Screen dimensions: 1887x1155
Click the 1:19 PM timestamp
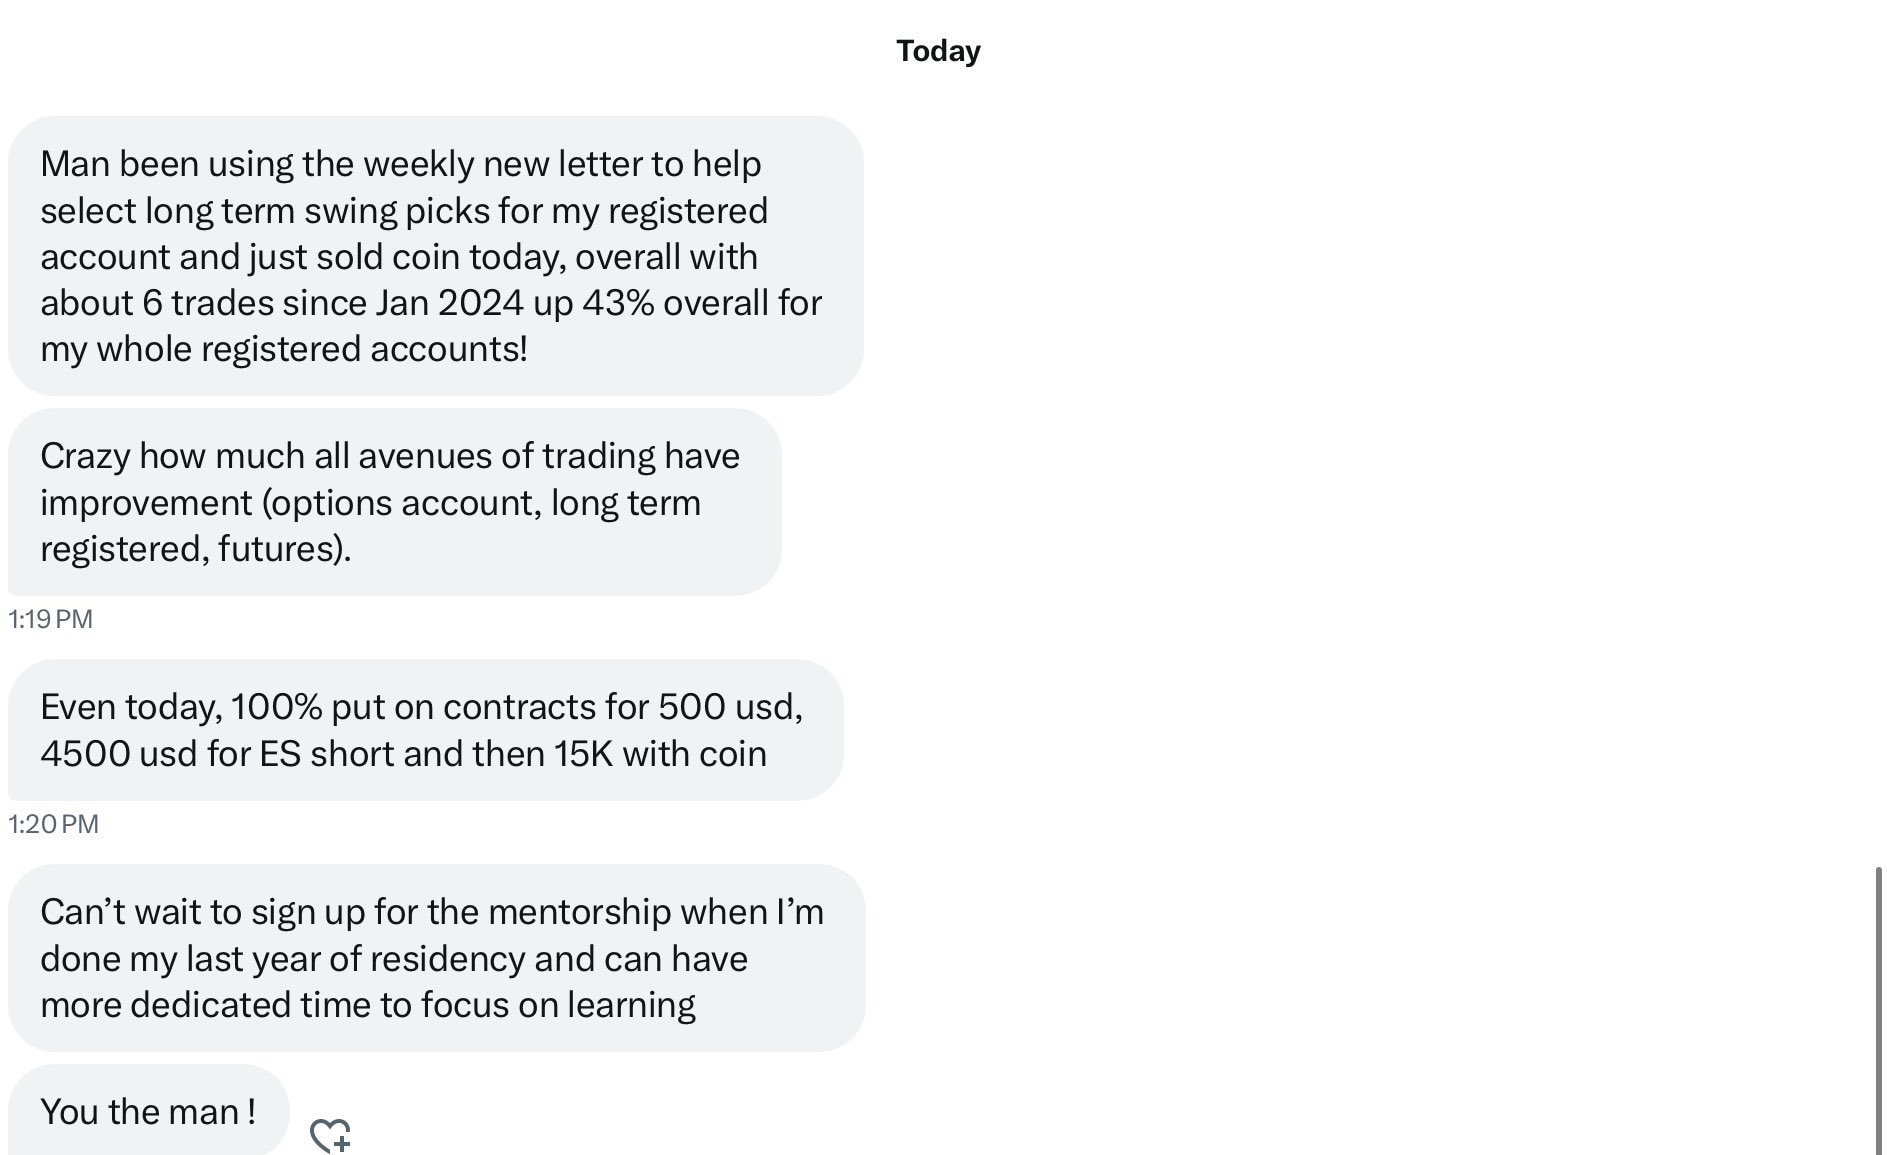tap(51, 619)
